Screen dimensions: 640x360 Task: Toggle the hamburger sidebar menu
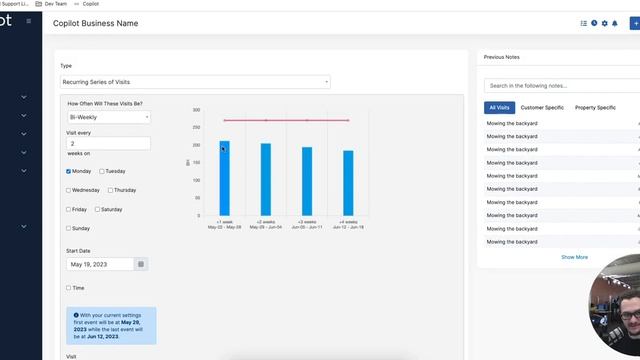click(29, 21)
